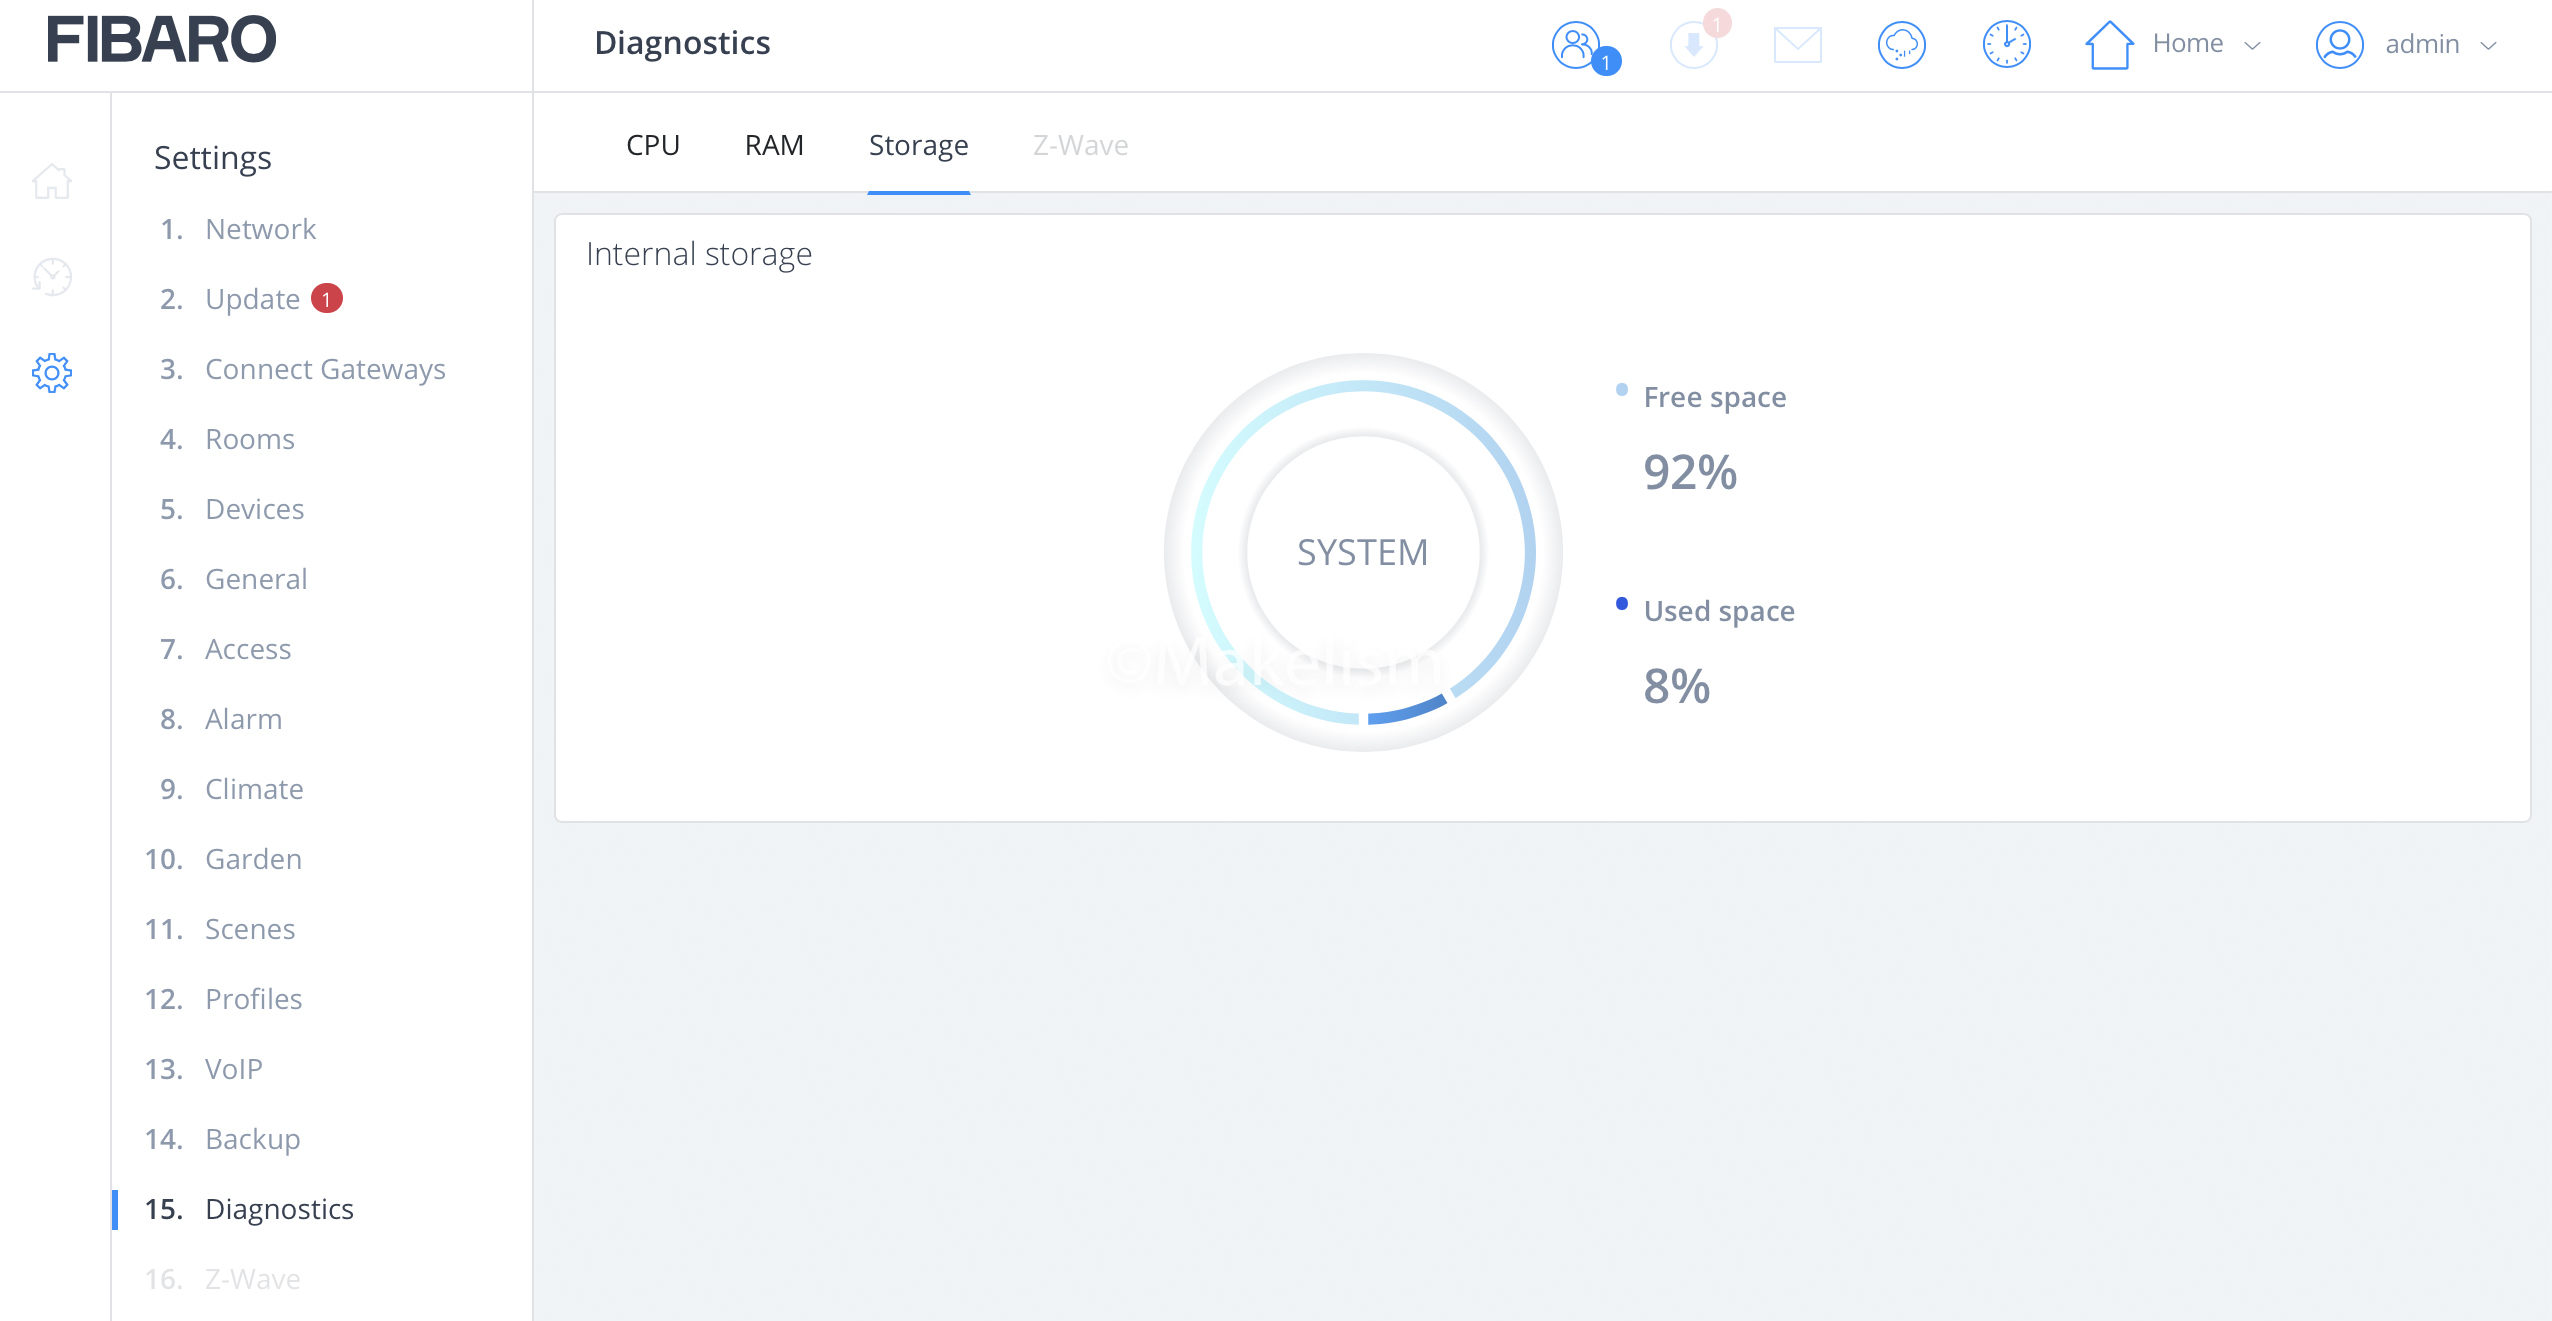Expand the admin account dropdown

click(x=2489, y=46)
